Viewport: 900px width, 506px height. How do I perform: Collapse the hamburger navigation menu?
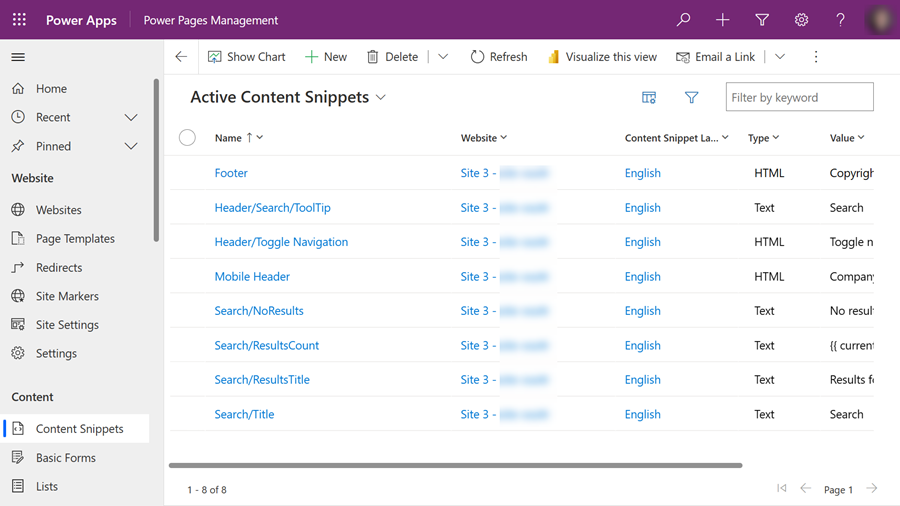point(18,57)
